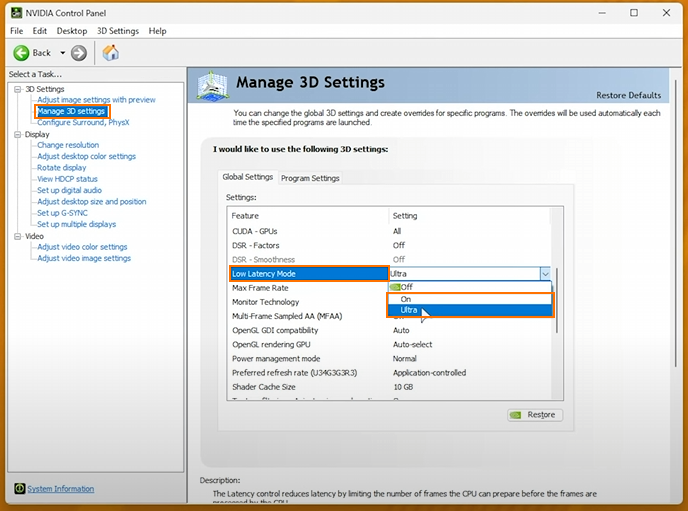Select the Max Frame Rate row

point(309,288)
